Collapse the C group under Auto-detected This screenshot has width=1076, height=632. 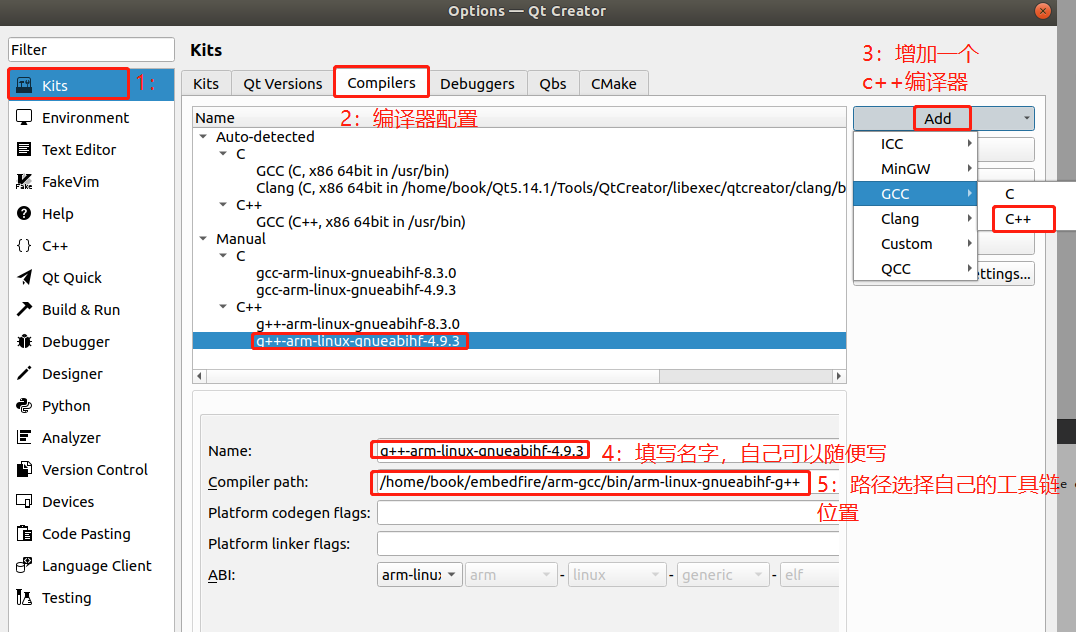click(x=223, y=154)
